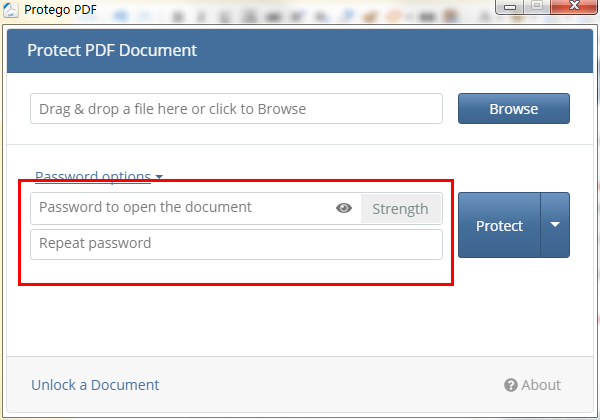Toggle password visibility with the eye icon
Image resolution: width=600 pixels, height=420 pixels.
[x=344, y=208]
